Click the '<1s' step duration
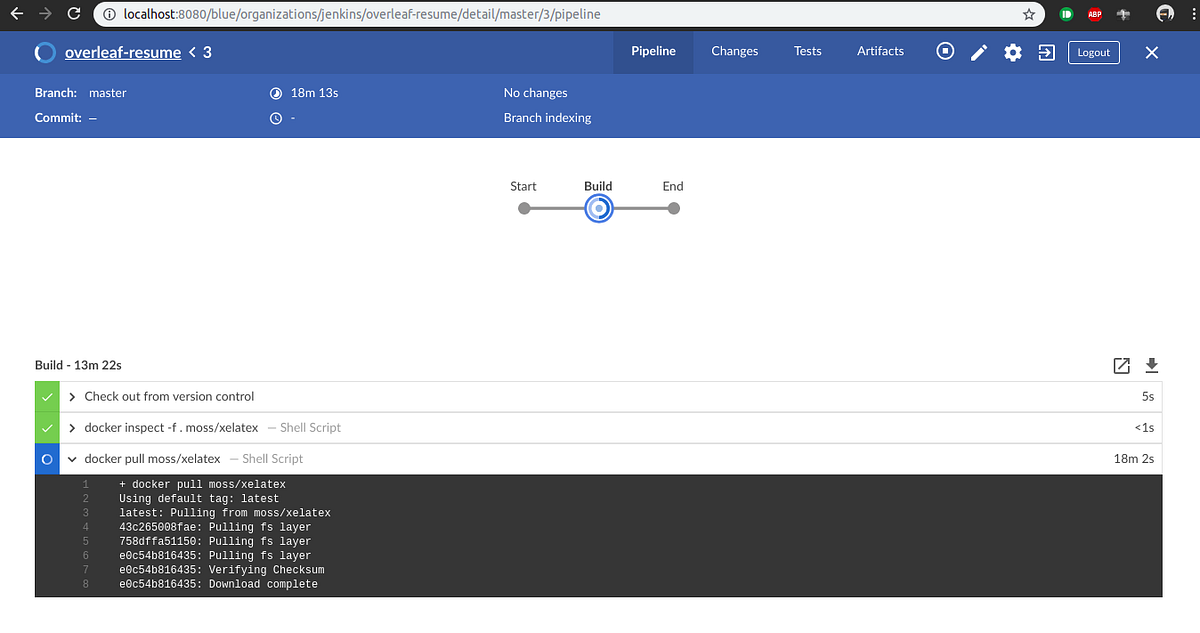 tap(1144, 428)
